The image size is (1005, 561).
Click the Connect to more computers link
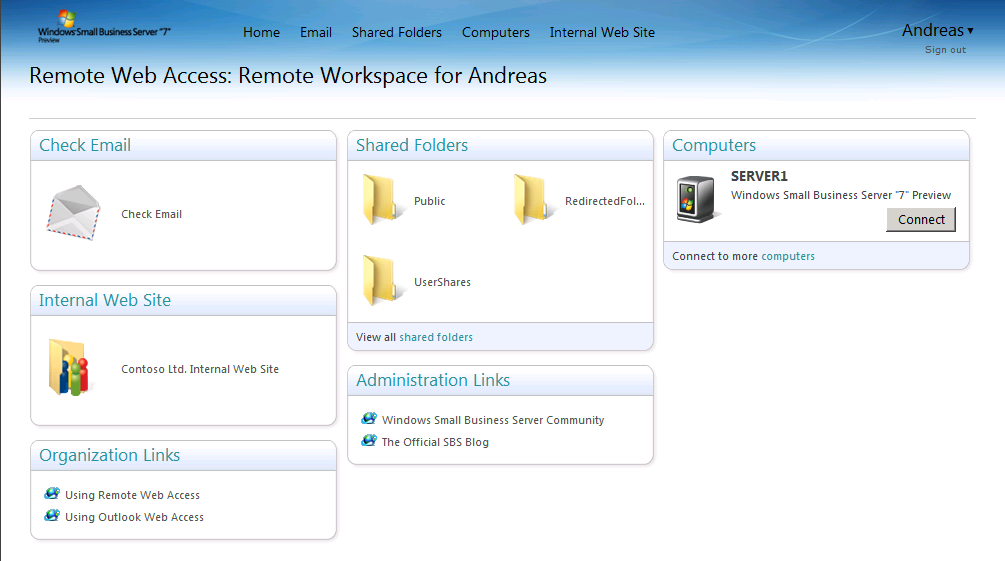(788, 256)
